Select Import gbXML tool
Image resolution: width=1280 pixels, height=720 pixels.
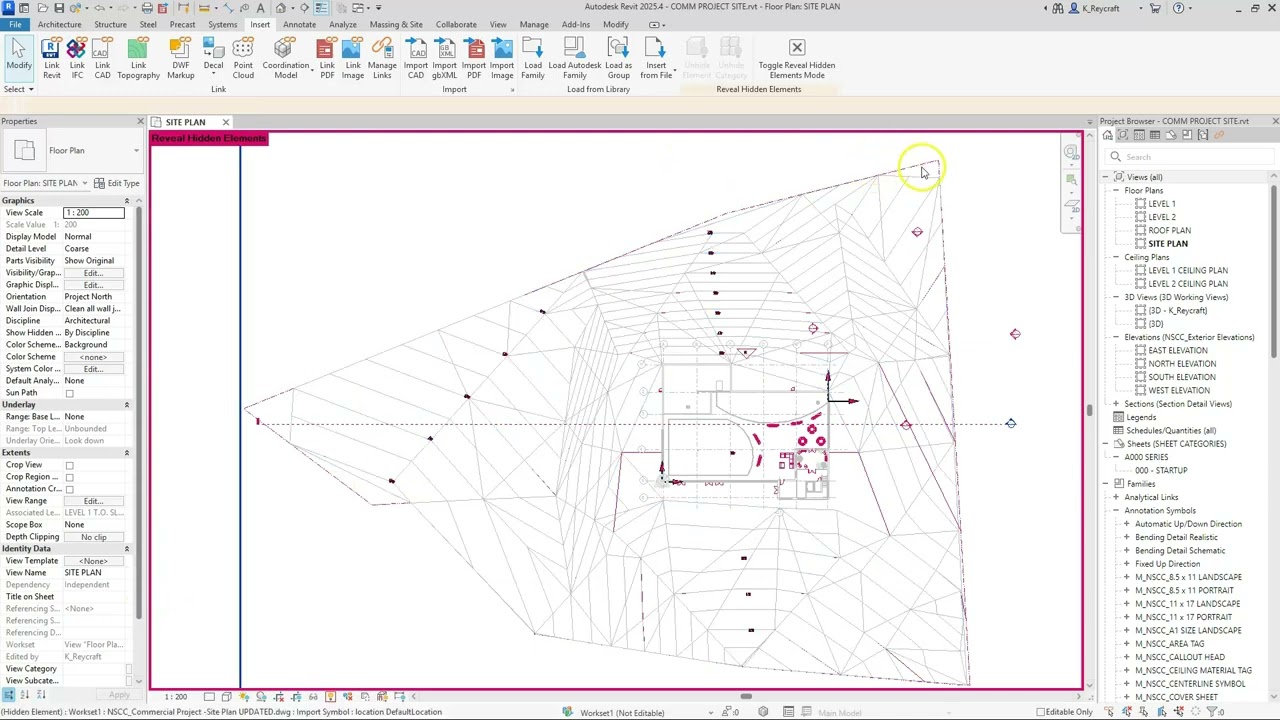coord(444,58)
